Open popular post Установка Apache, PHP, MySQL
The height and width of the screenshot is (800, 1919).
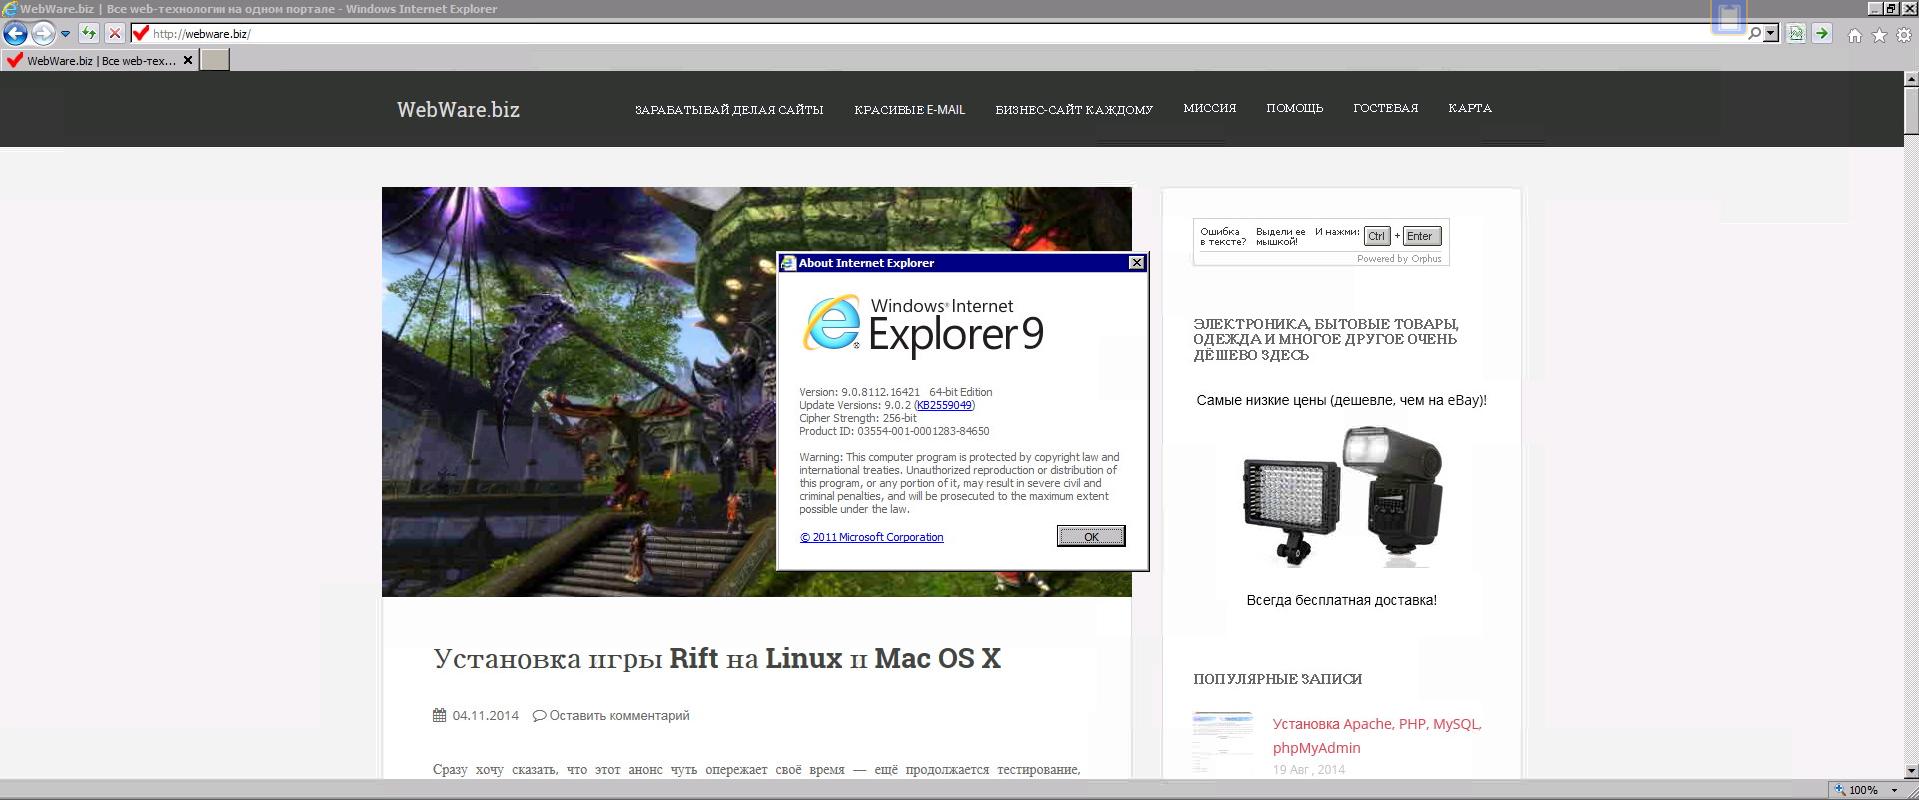pyautogui.click(x=1377, y=736)
